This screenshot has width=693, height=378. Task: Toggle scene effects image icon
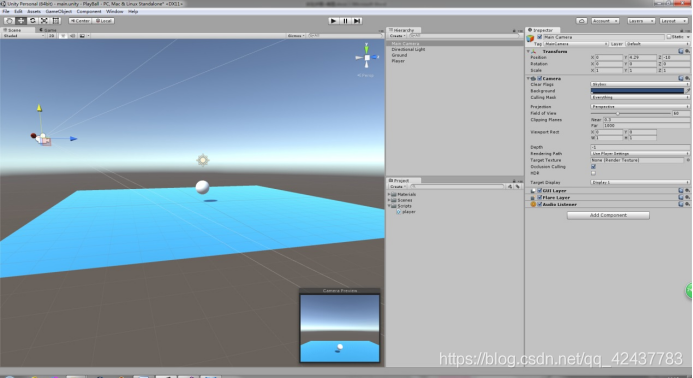pyautogui.click(x=82, y=36)
